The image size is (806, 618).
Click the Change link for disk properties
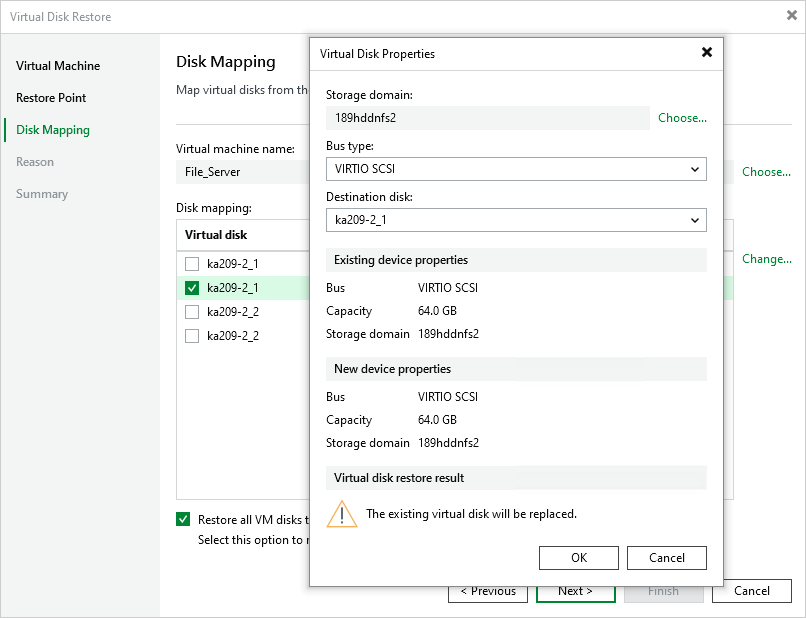766,259
